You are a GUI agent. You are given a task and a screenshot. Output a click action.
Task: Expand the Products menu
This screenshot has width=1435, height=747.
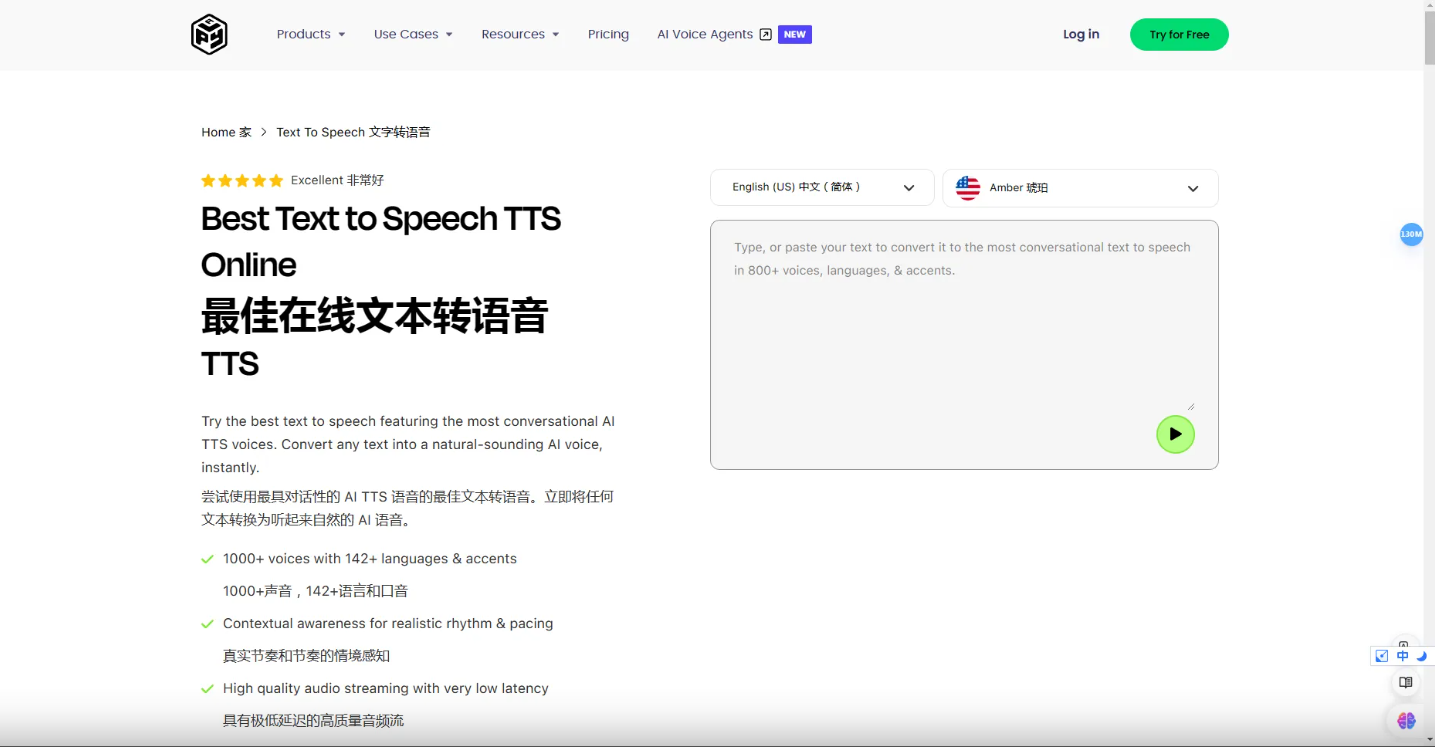pos(310,35)
